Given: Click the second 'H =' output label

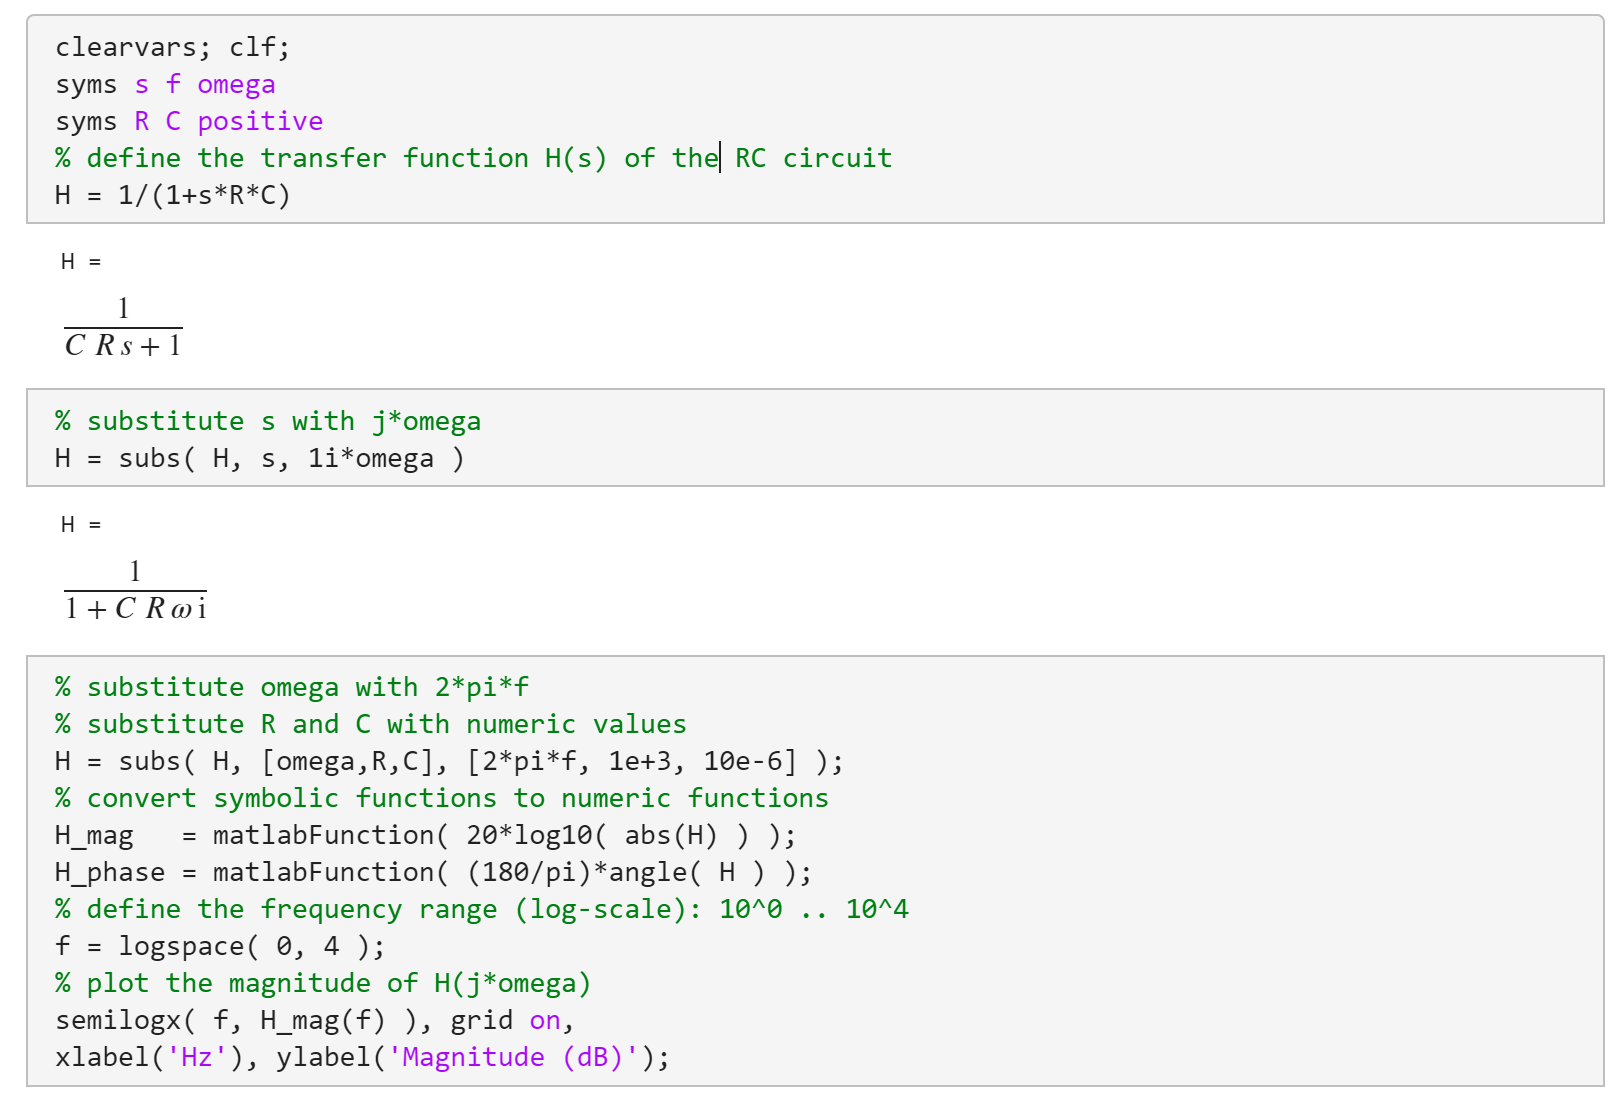Looking at the screenshot, I should point(81,525).
